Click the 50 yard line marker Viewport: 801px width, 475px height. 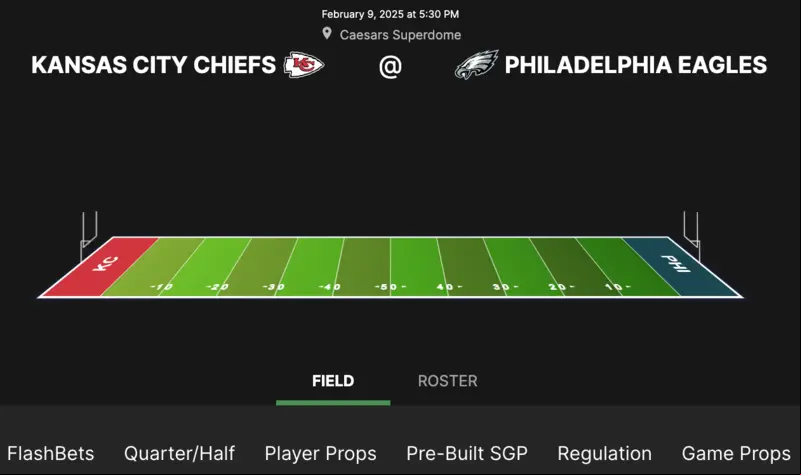click(390, 287)
